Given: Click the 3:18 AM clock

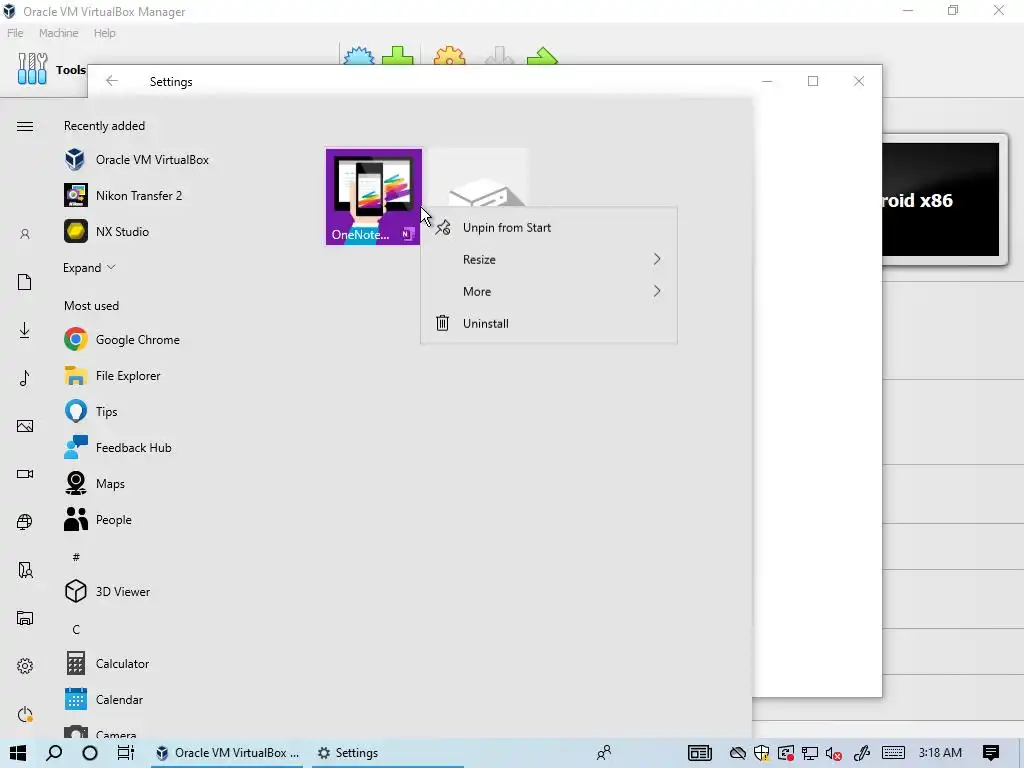Looking at the screenshot, I should (940, 753).
